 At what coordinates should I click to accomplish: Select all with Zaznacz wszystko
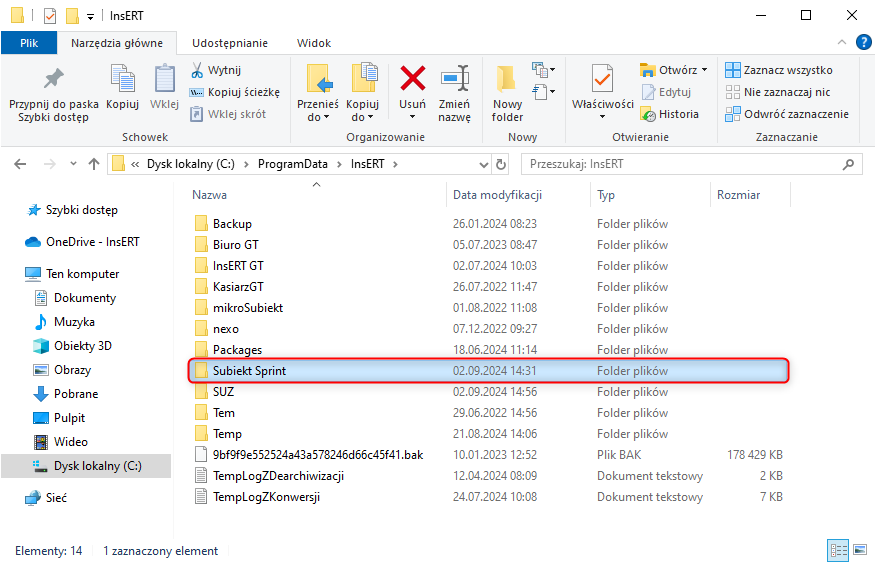tap(779, 70)
